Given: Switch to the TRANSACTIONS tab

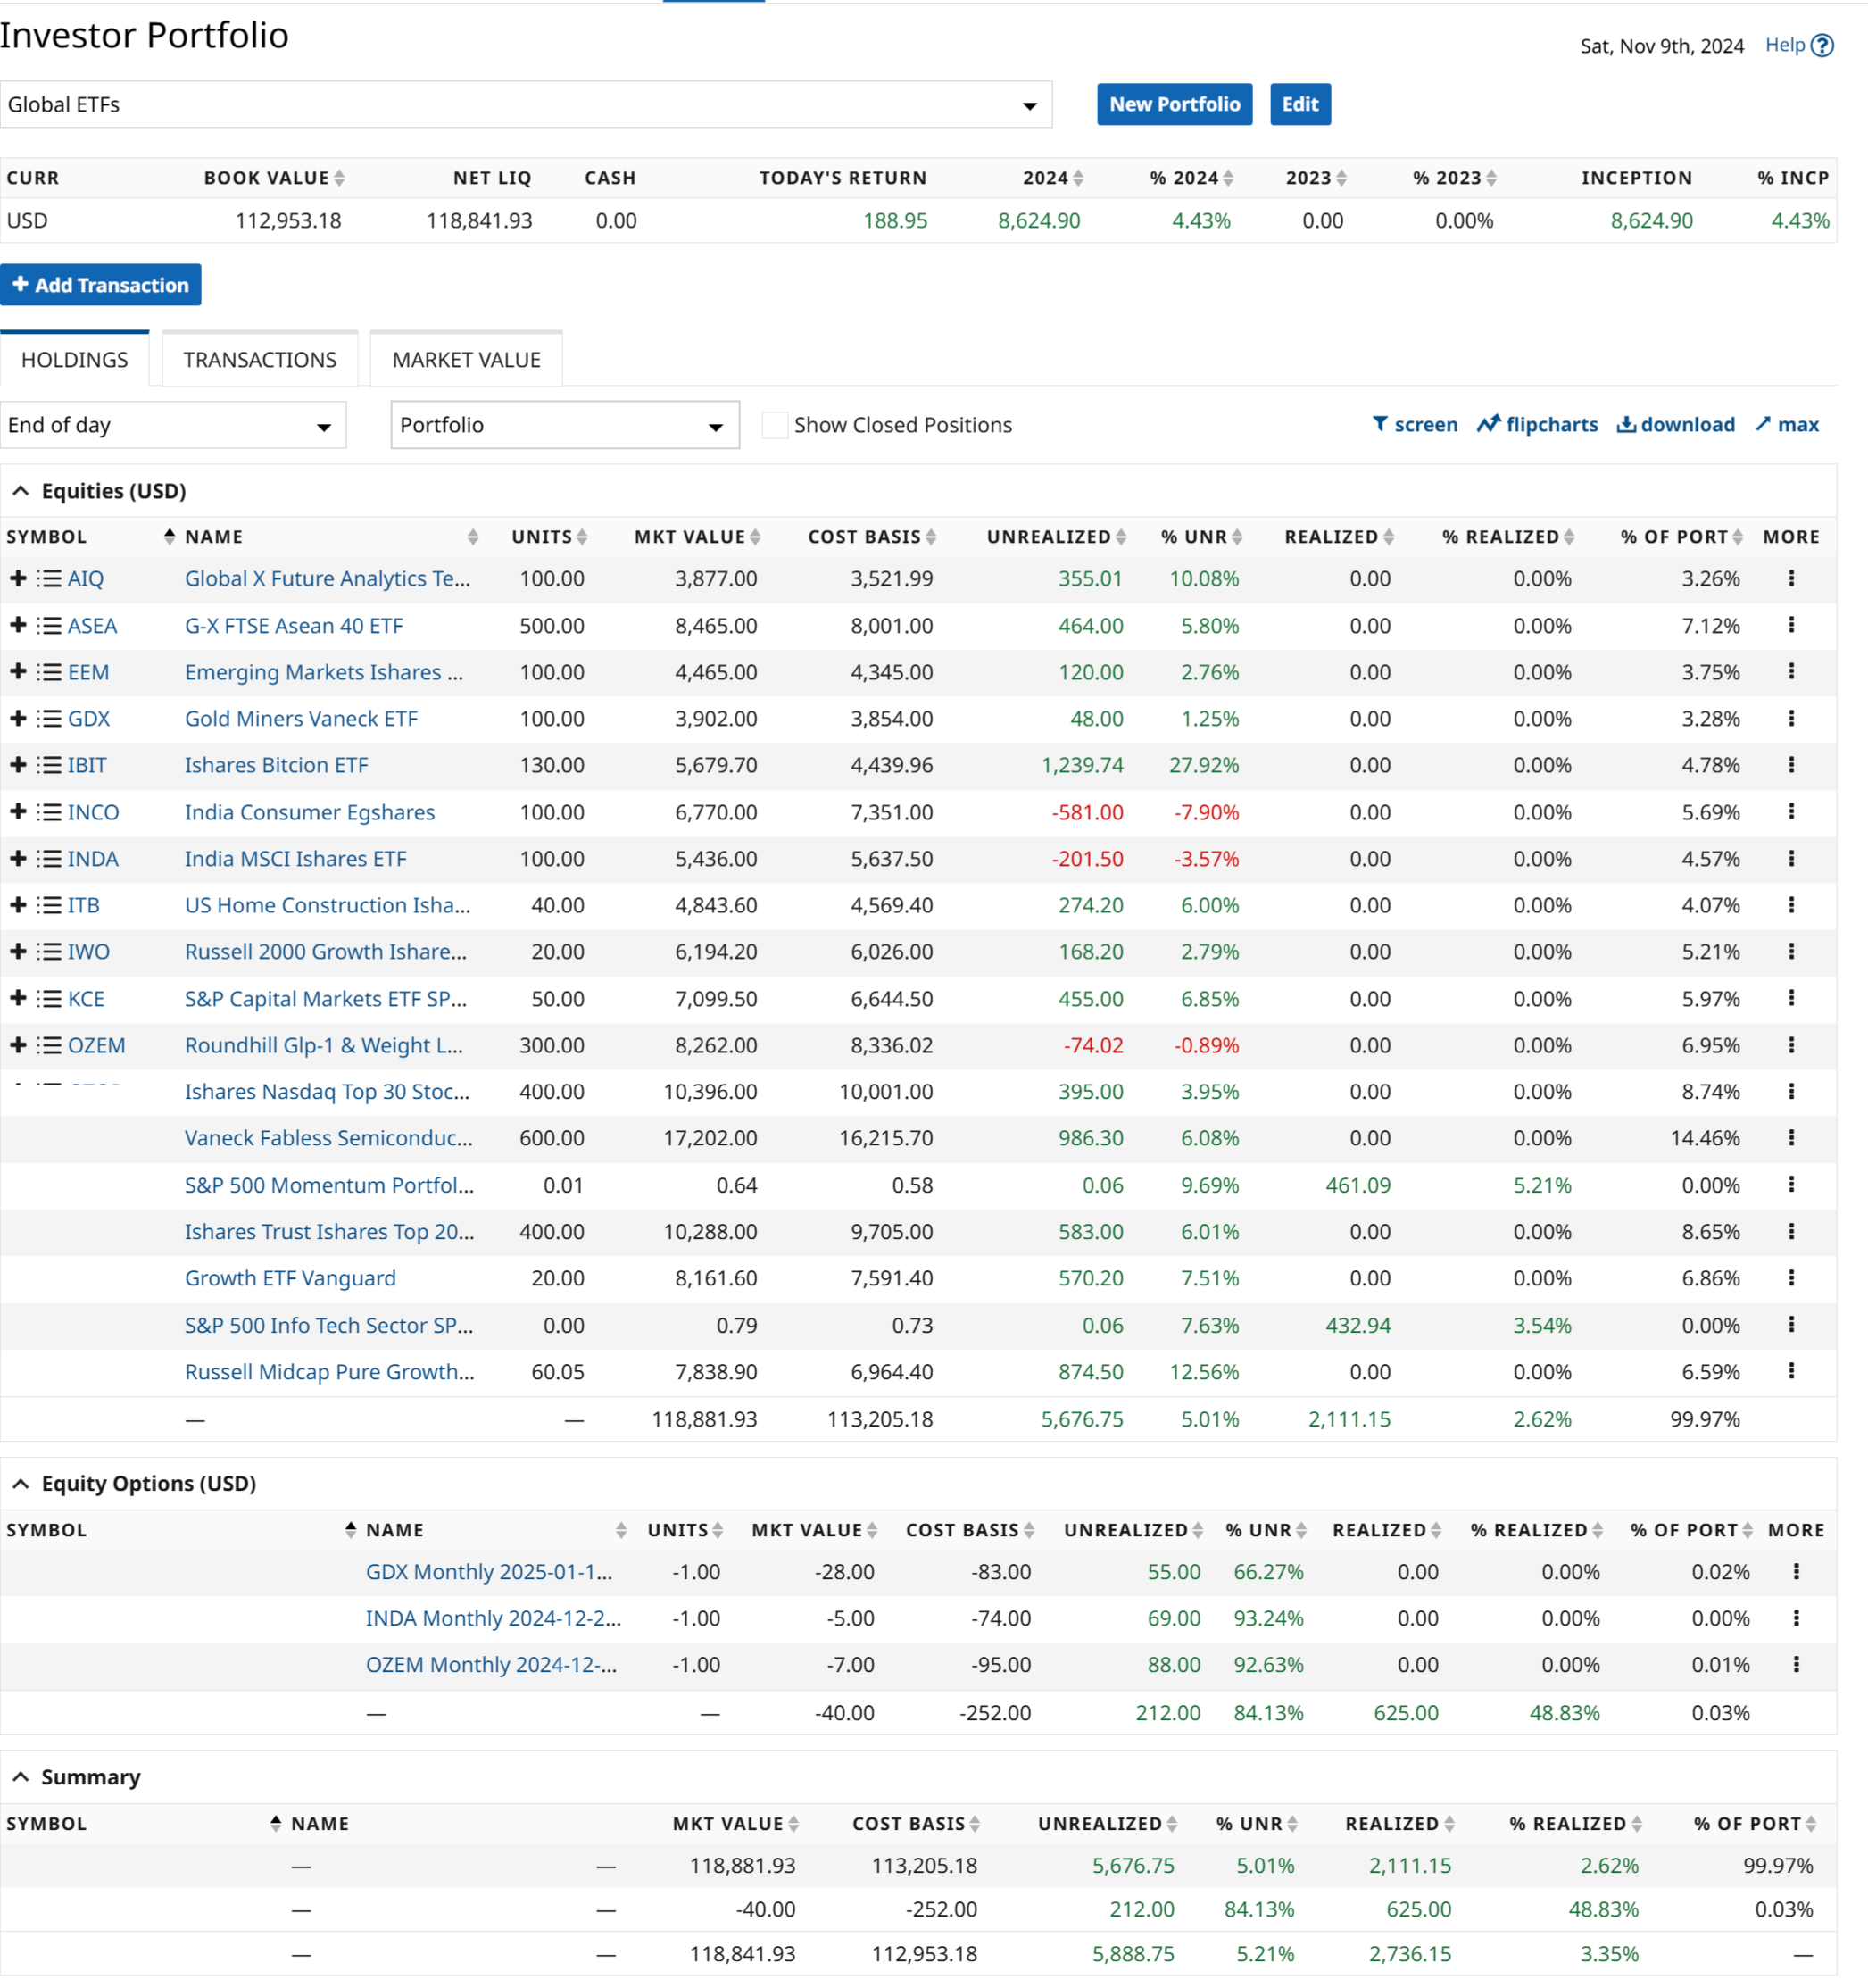Looking at the screenshot, I should (x=260, y=360).
